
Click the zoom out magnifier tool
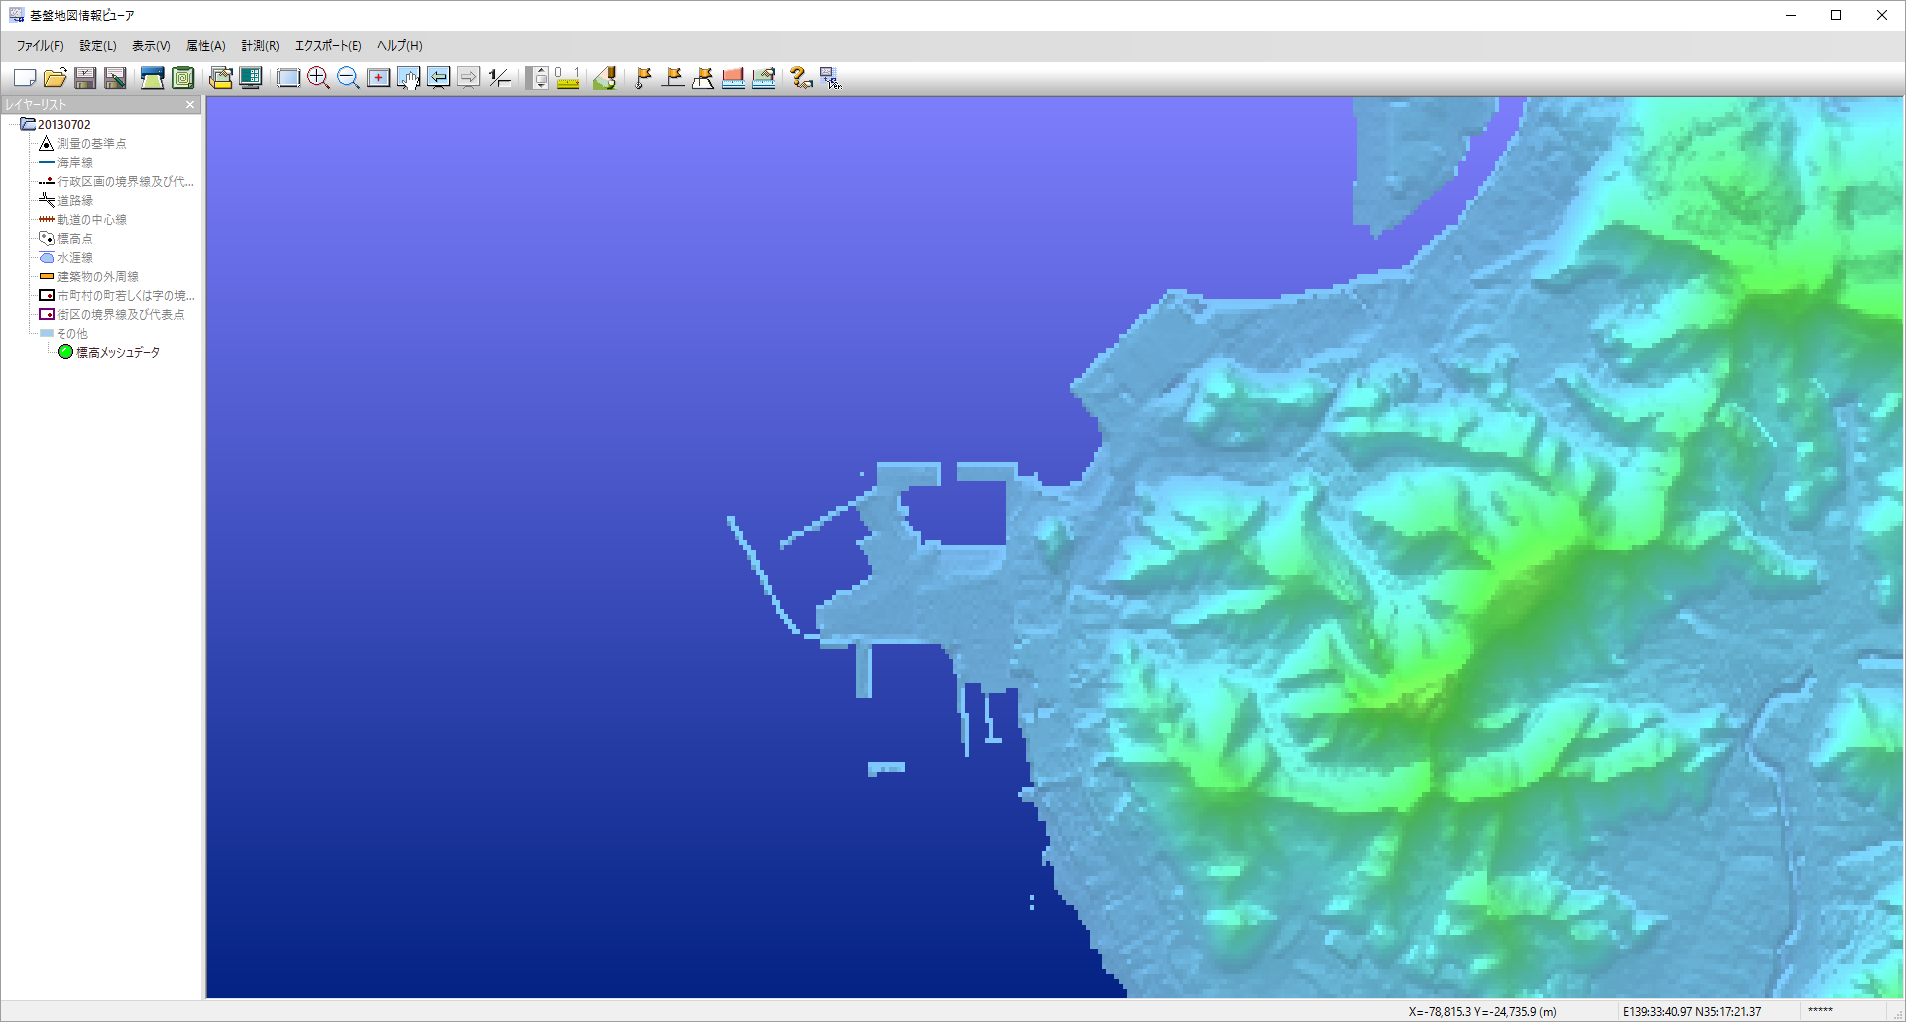348,78
